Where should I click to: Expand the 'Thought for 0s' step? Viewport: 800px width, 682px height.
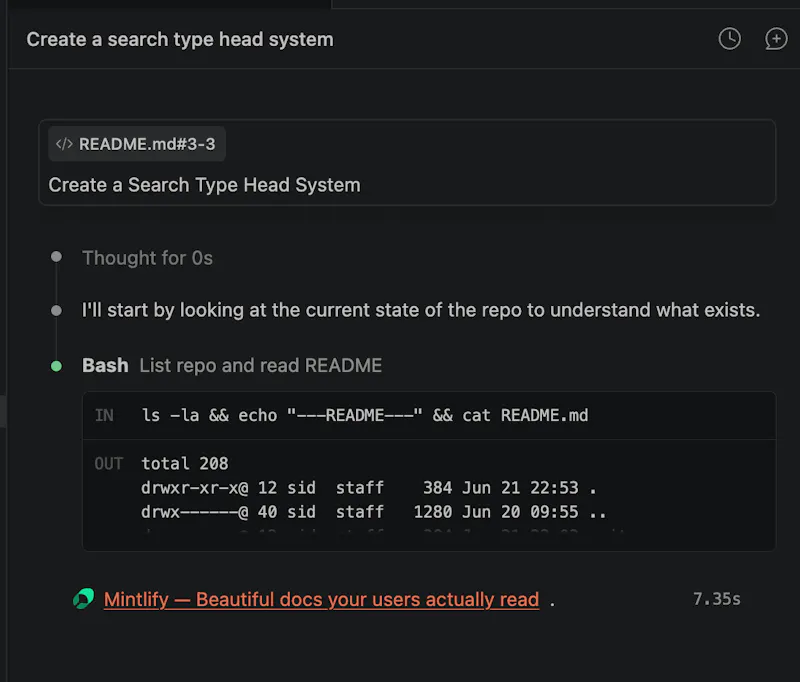click(x=147, y=258)
